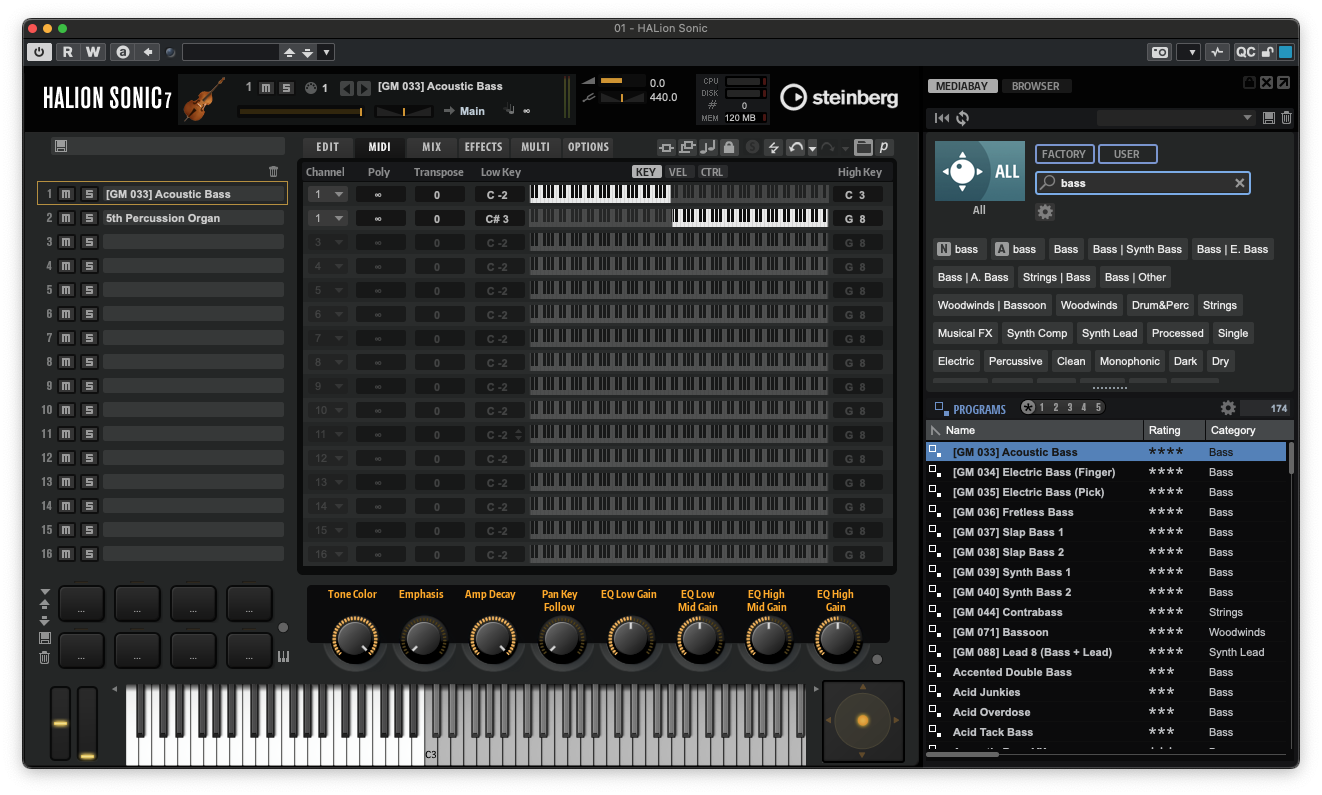The image size is (1322, 795).
Task: Click the gear icon below the search field
Action: pos(1045,212)
